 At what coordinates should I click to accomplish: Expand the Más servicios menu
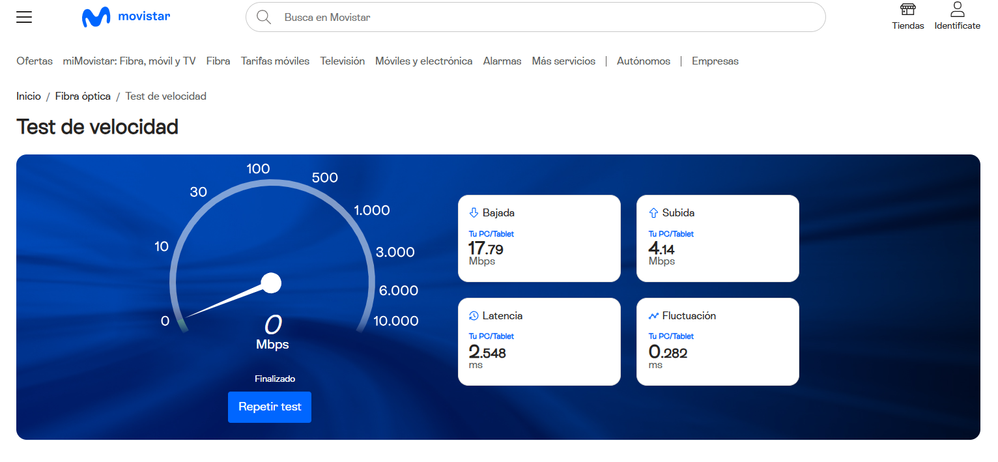pos(563,61)
